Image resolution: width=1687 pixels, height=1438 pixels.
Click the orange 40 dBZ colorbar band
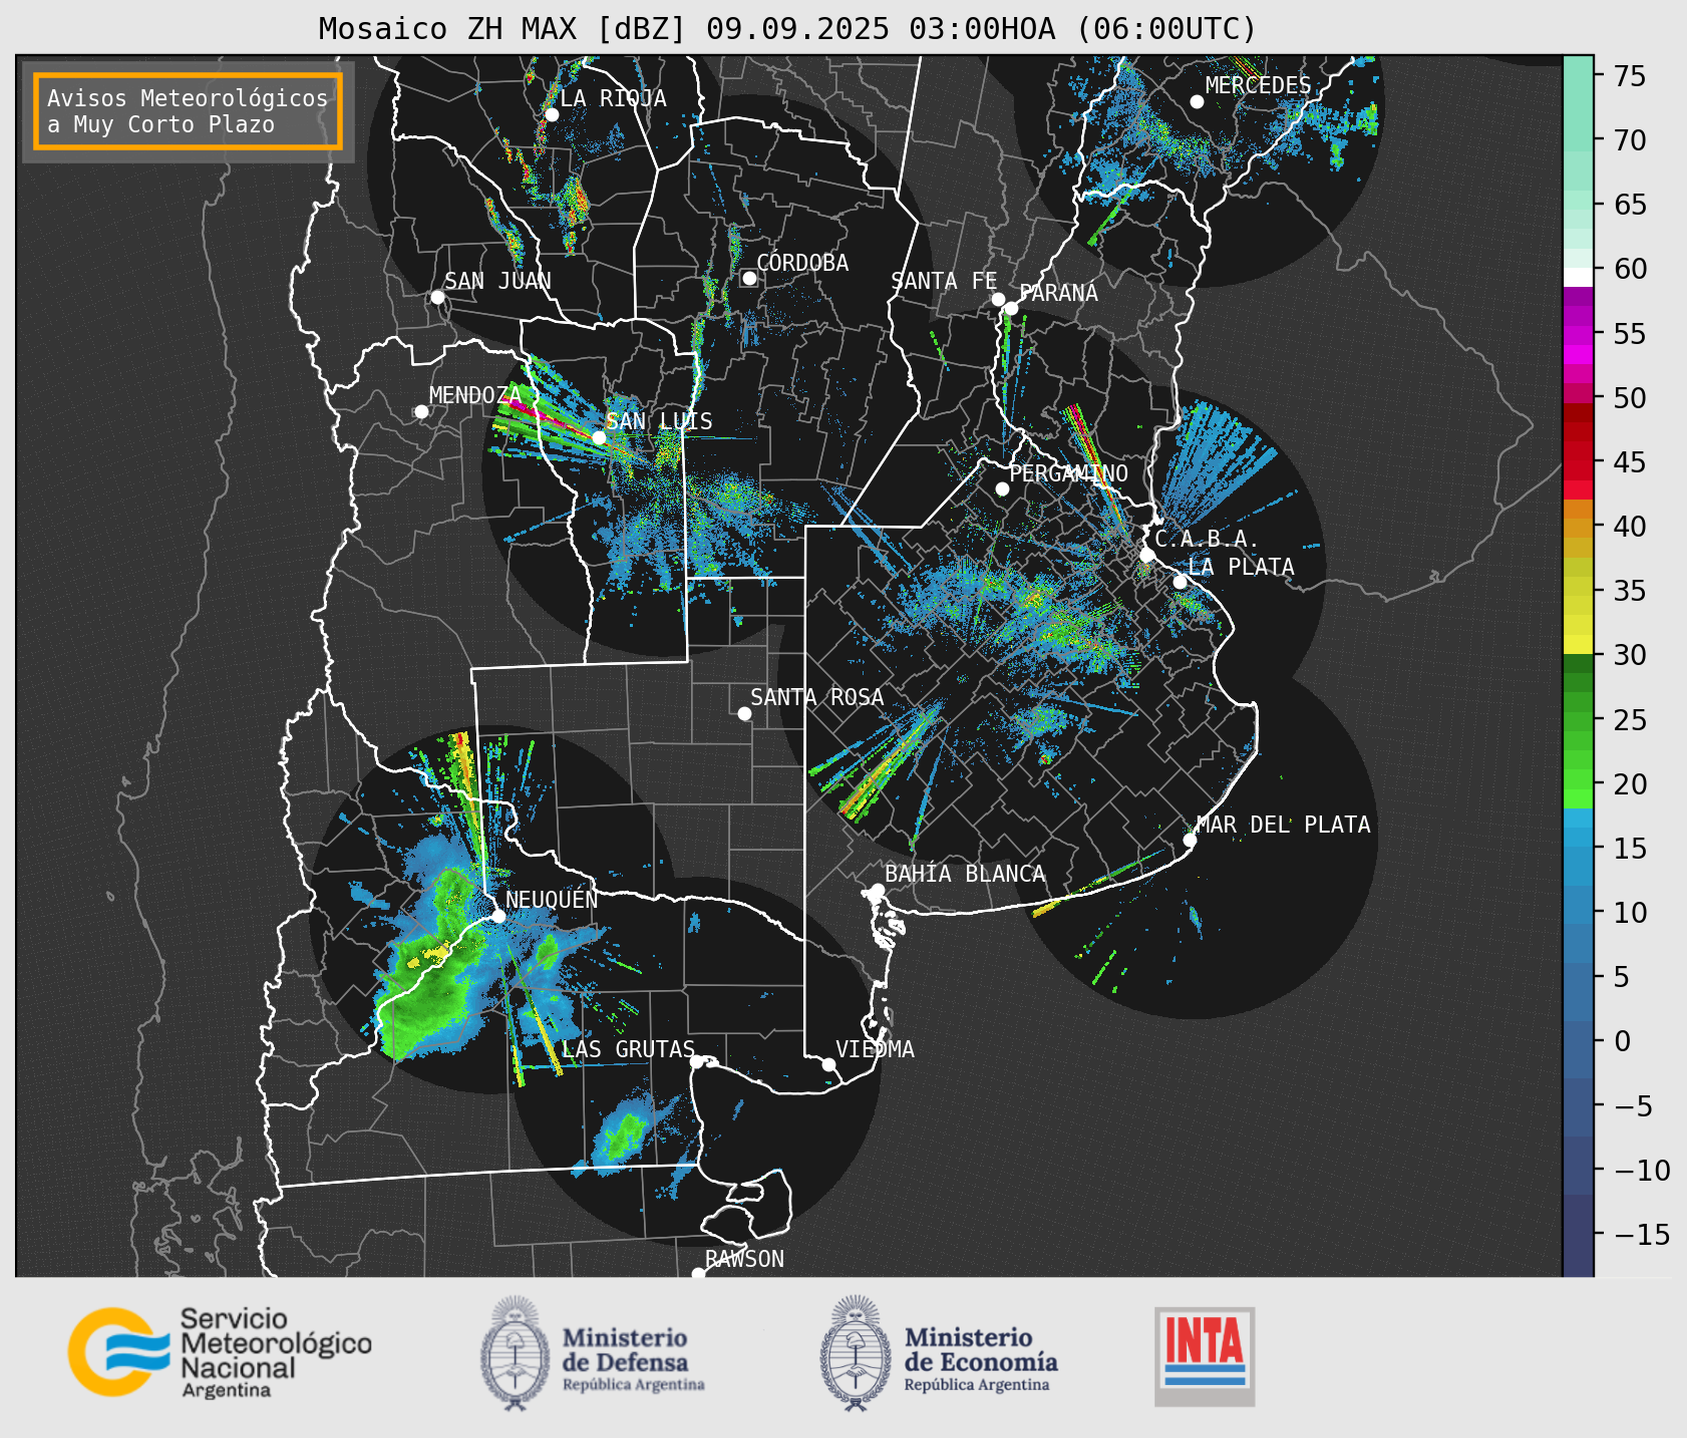coord(1578,527)
